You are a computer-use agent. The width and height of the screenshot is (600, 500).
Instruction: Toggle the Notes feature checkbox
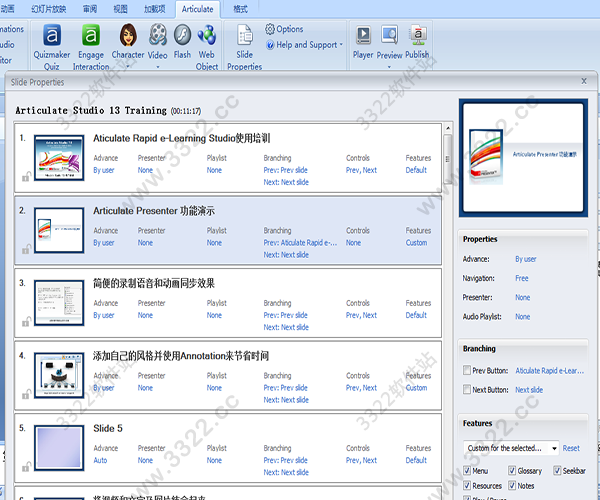tap(512, 485)
